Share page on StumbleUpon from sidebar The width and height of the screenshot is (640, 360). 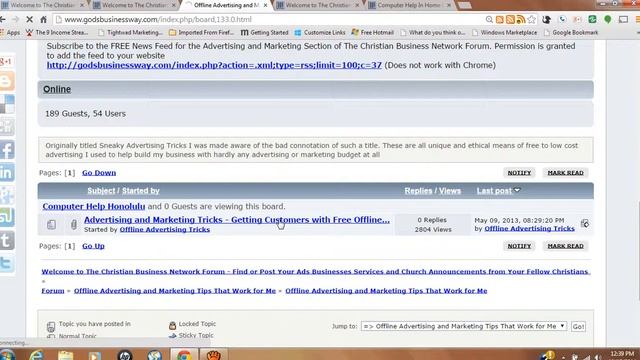[7, 218]
